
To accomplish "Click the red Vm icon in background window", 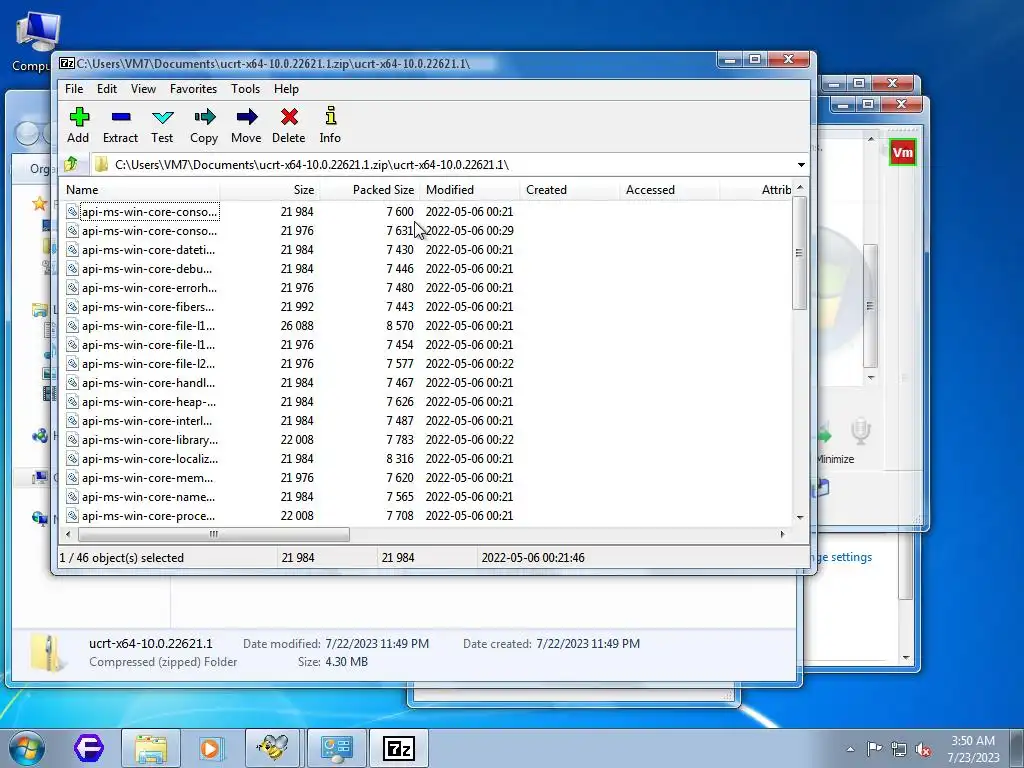I will pyautogui.click(x=903, y=152).
